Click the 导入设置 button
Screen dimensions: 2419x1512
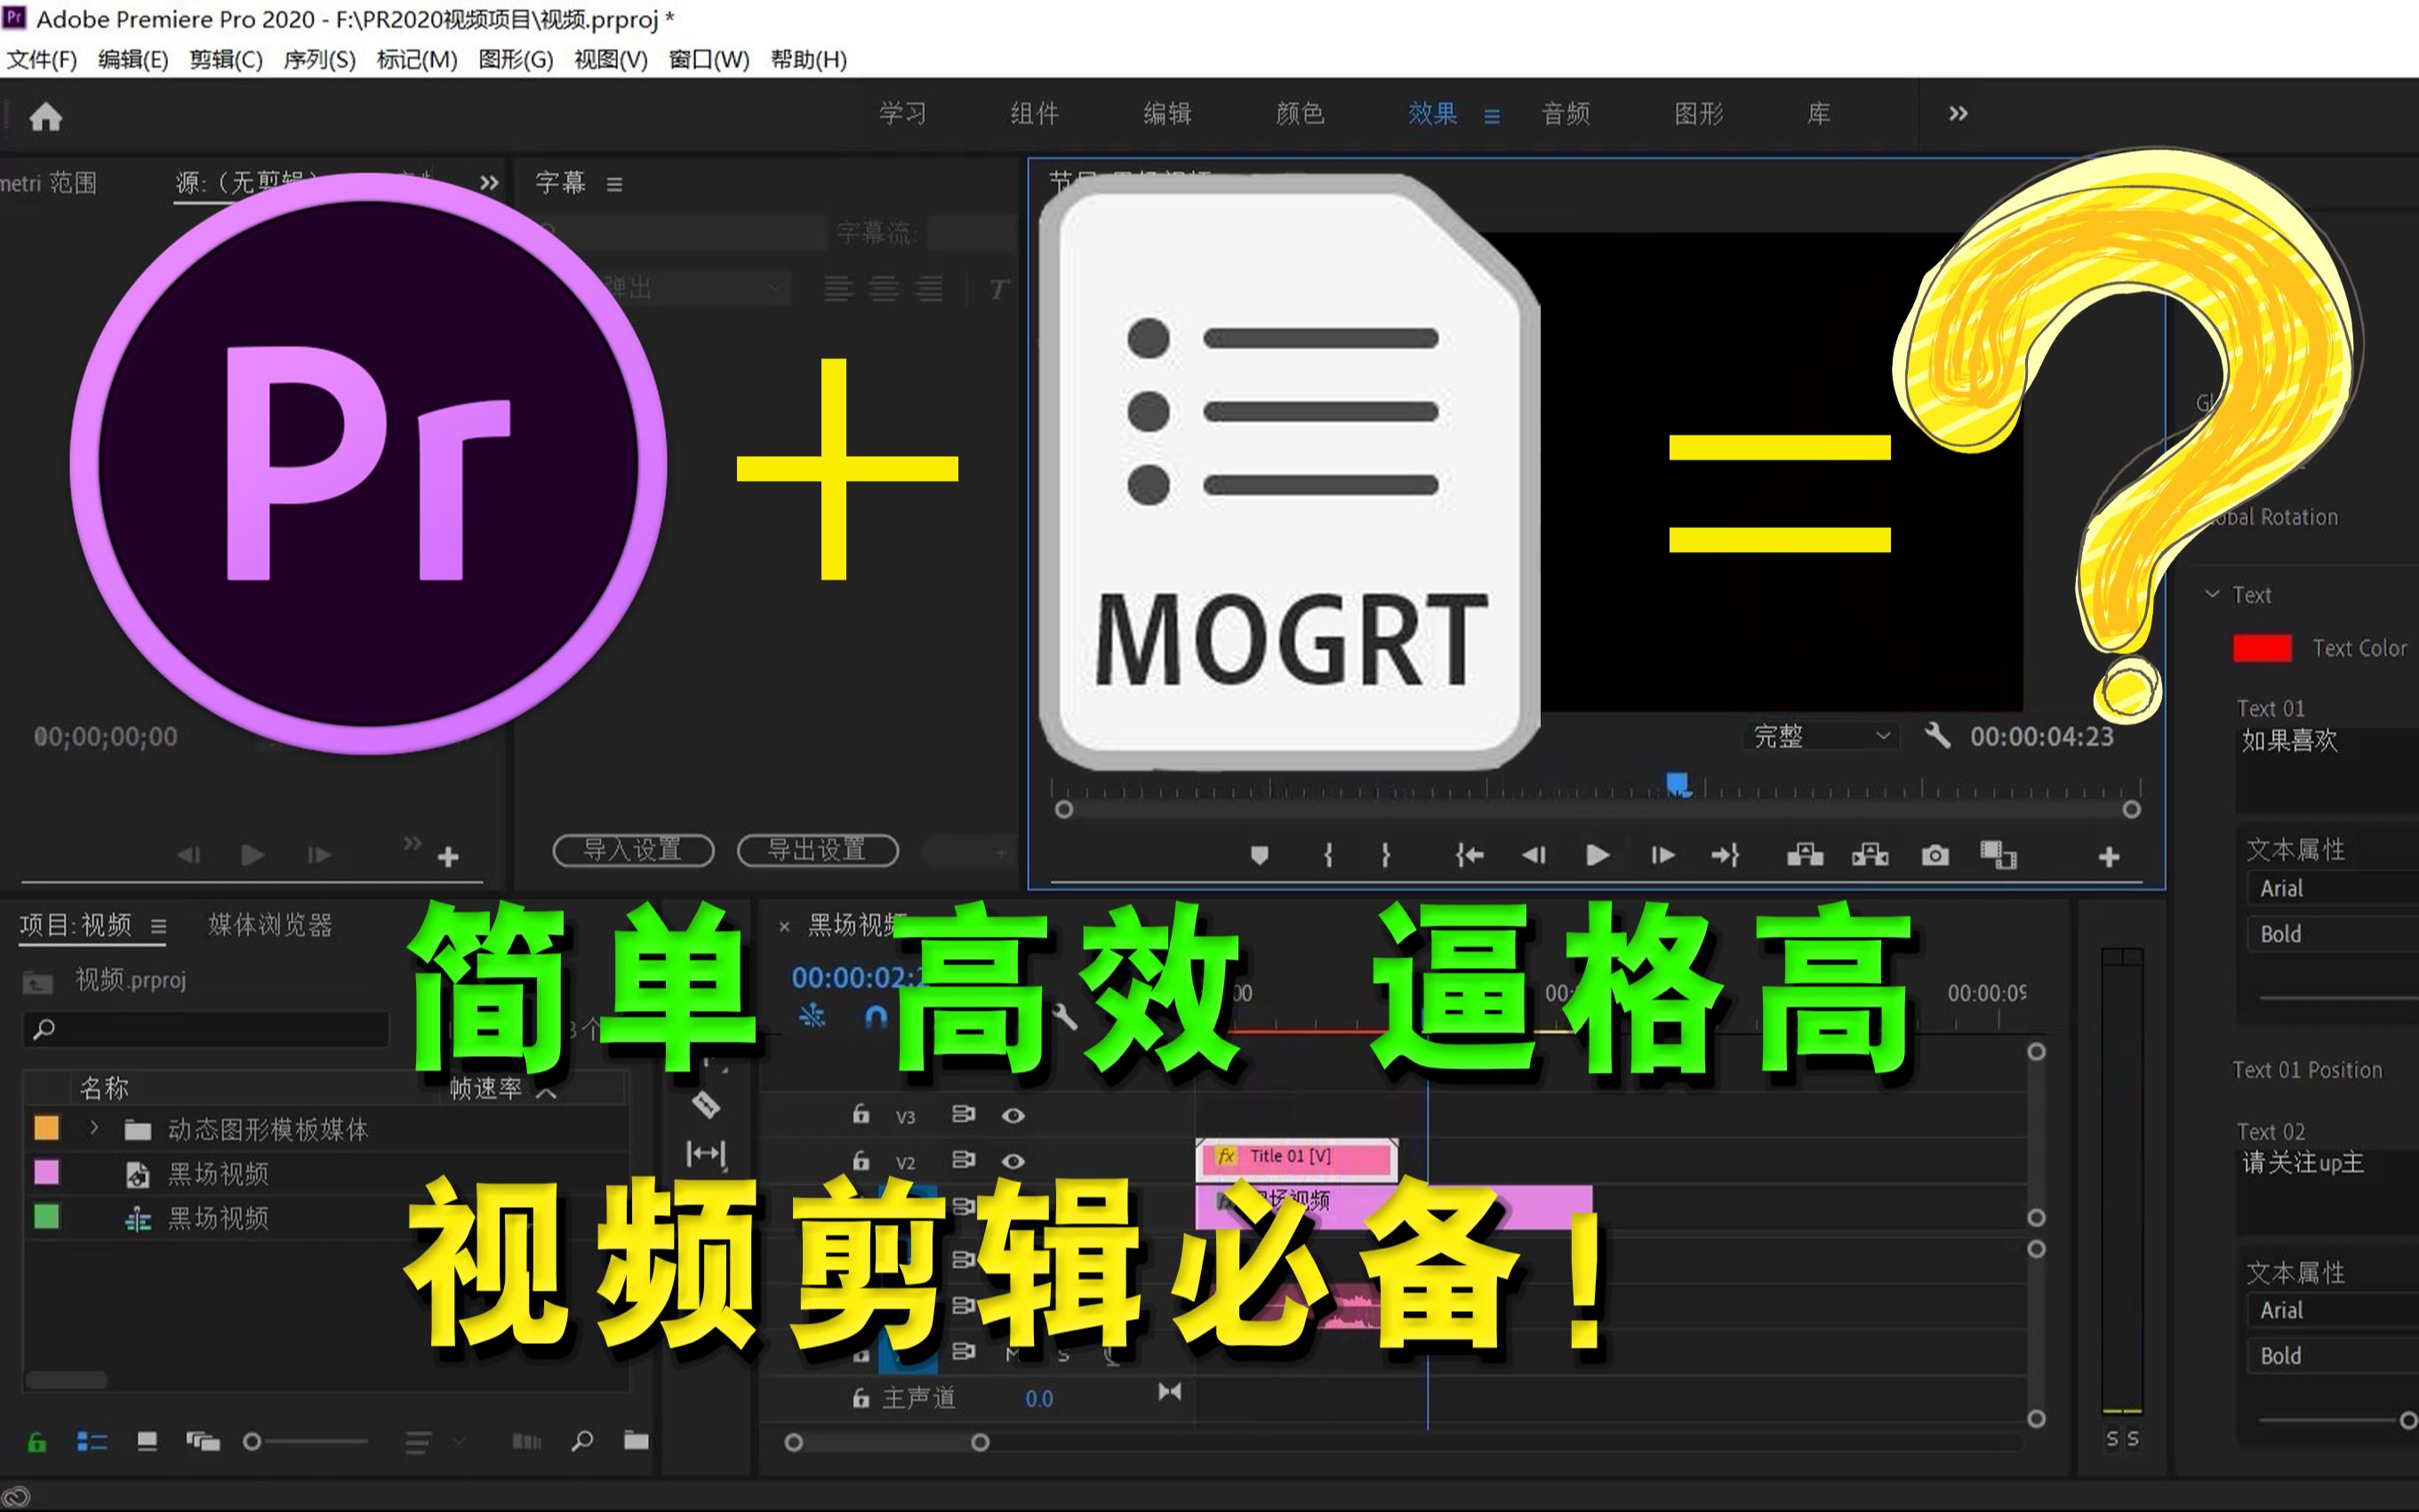pos(632,850)
